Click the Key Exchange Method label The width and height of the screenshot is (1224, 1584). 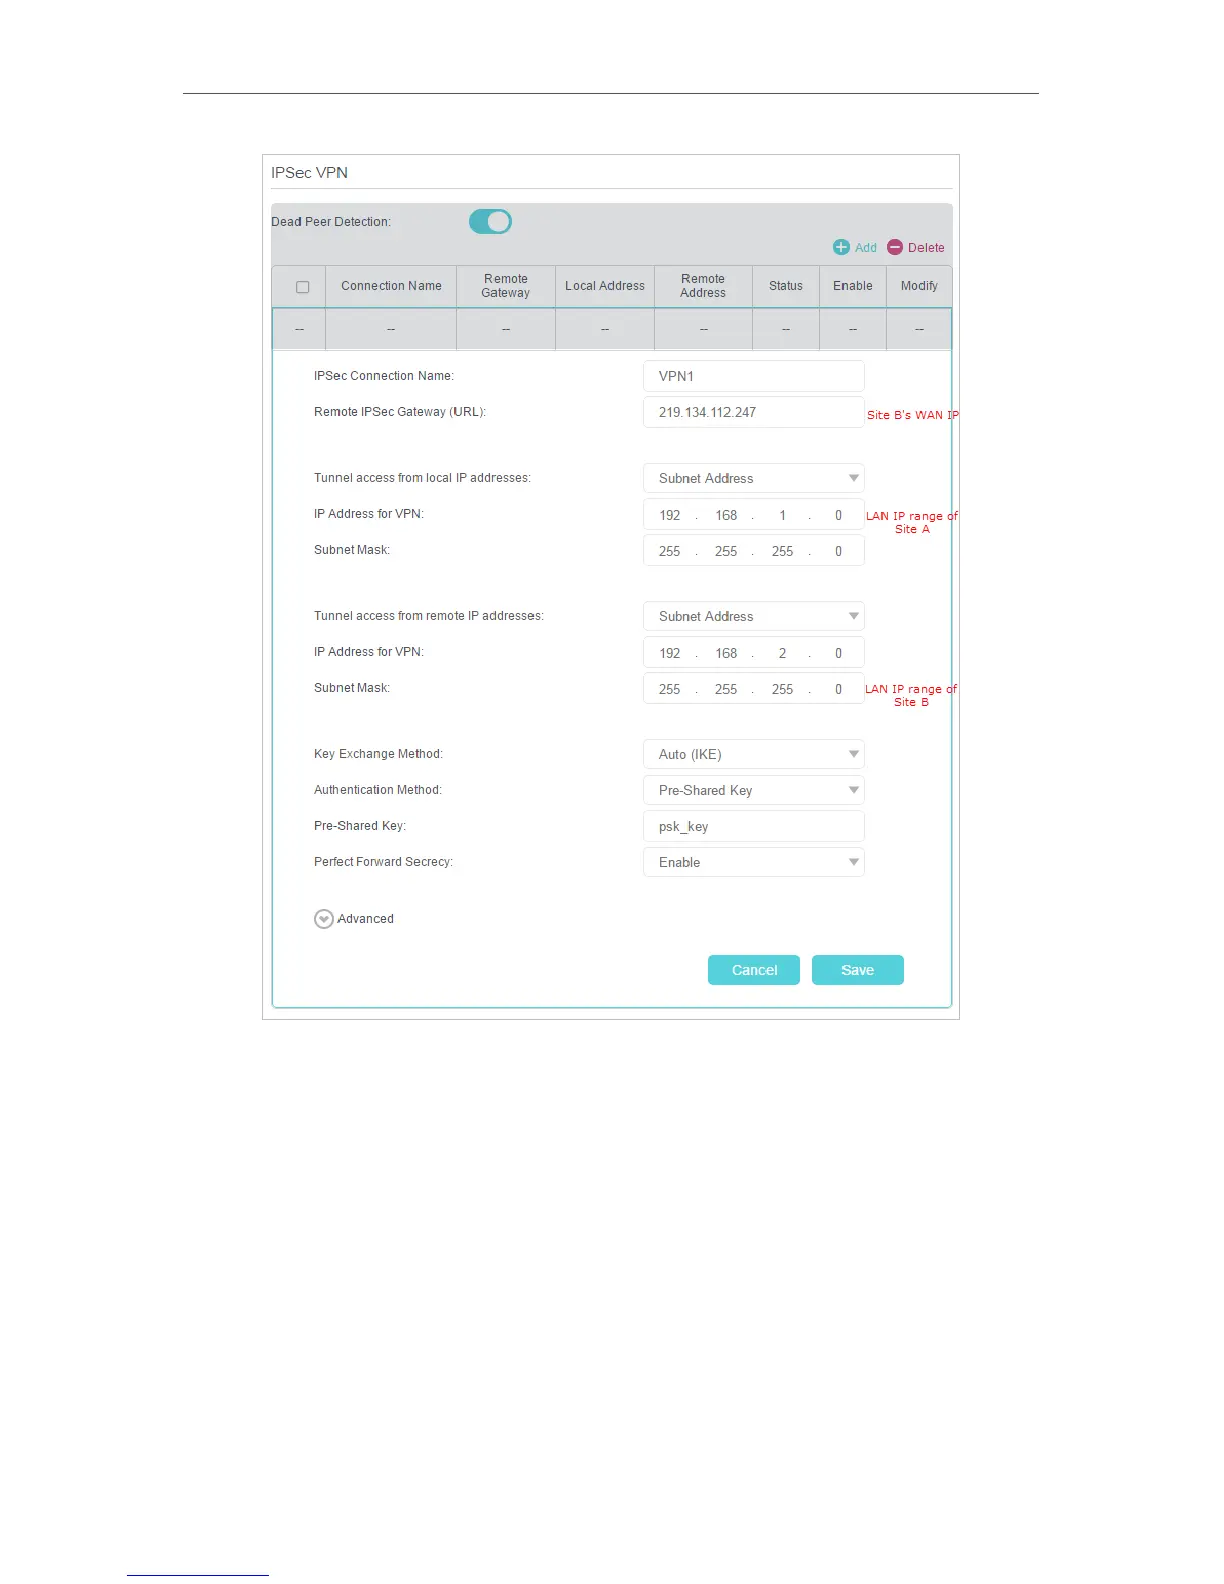coord(378,754)
